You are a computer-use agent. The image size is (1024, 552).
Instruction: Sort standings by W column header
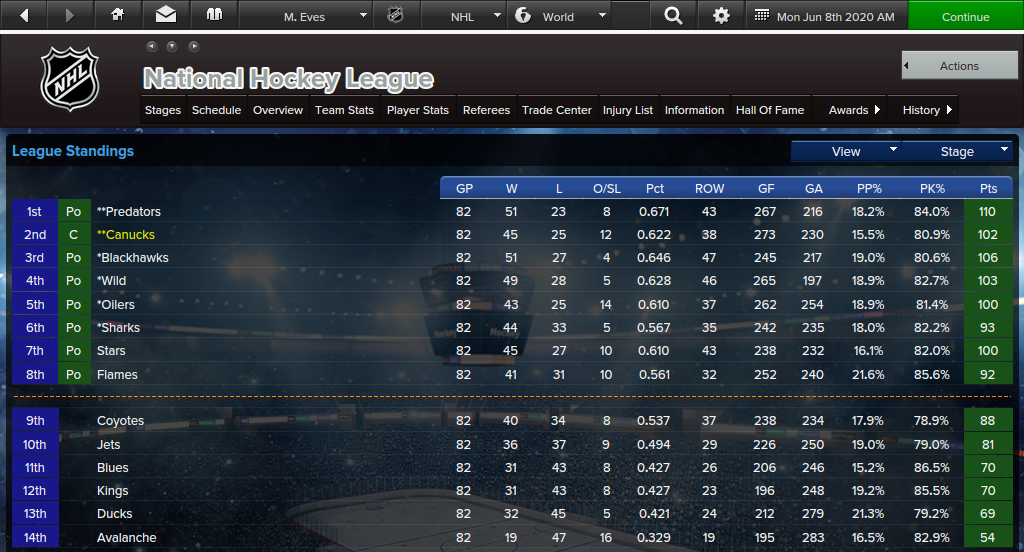coord(511,188)
